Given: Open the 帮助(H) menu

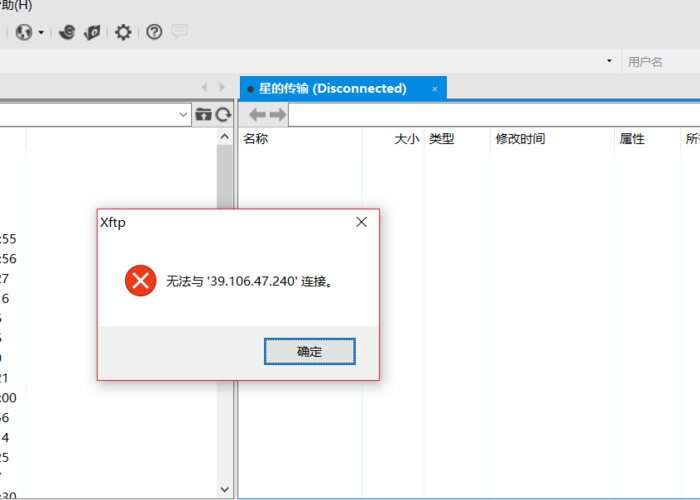Looking at the screenshot, I should pos(16,5).
